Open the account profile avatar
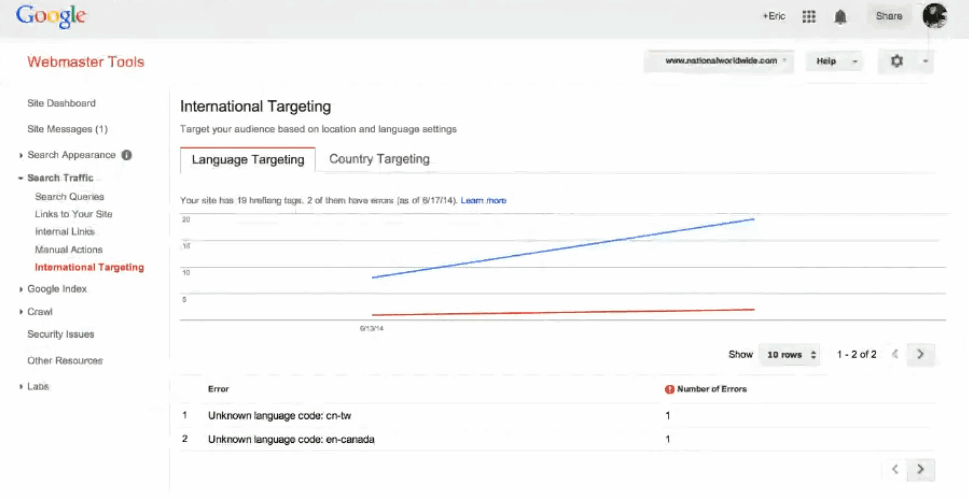 coord(934,16)
